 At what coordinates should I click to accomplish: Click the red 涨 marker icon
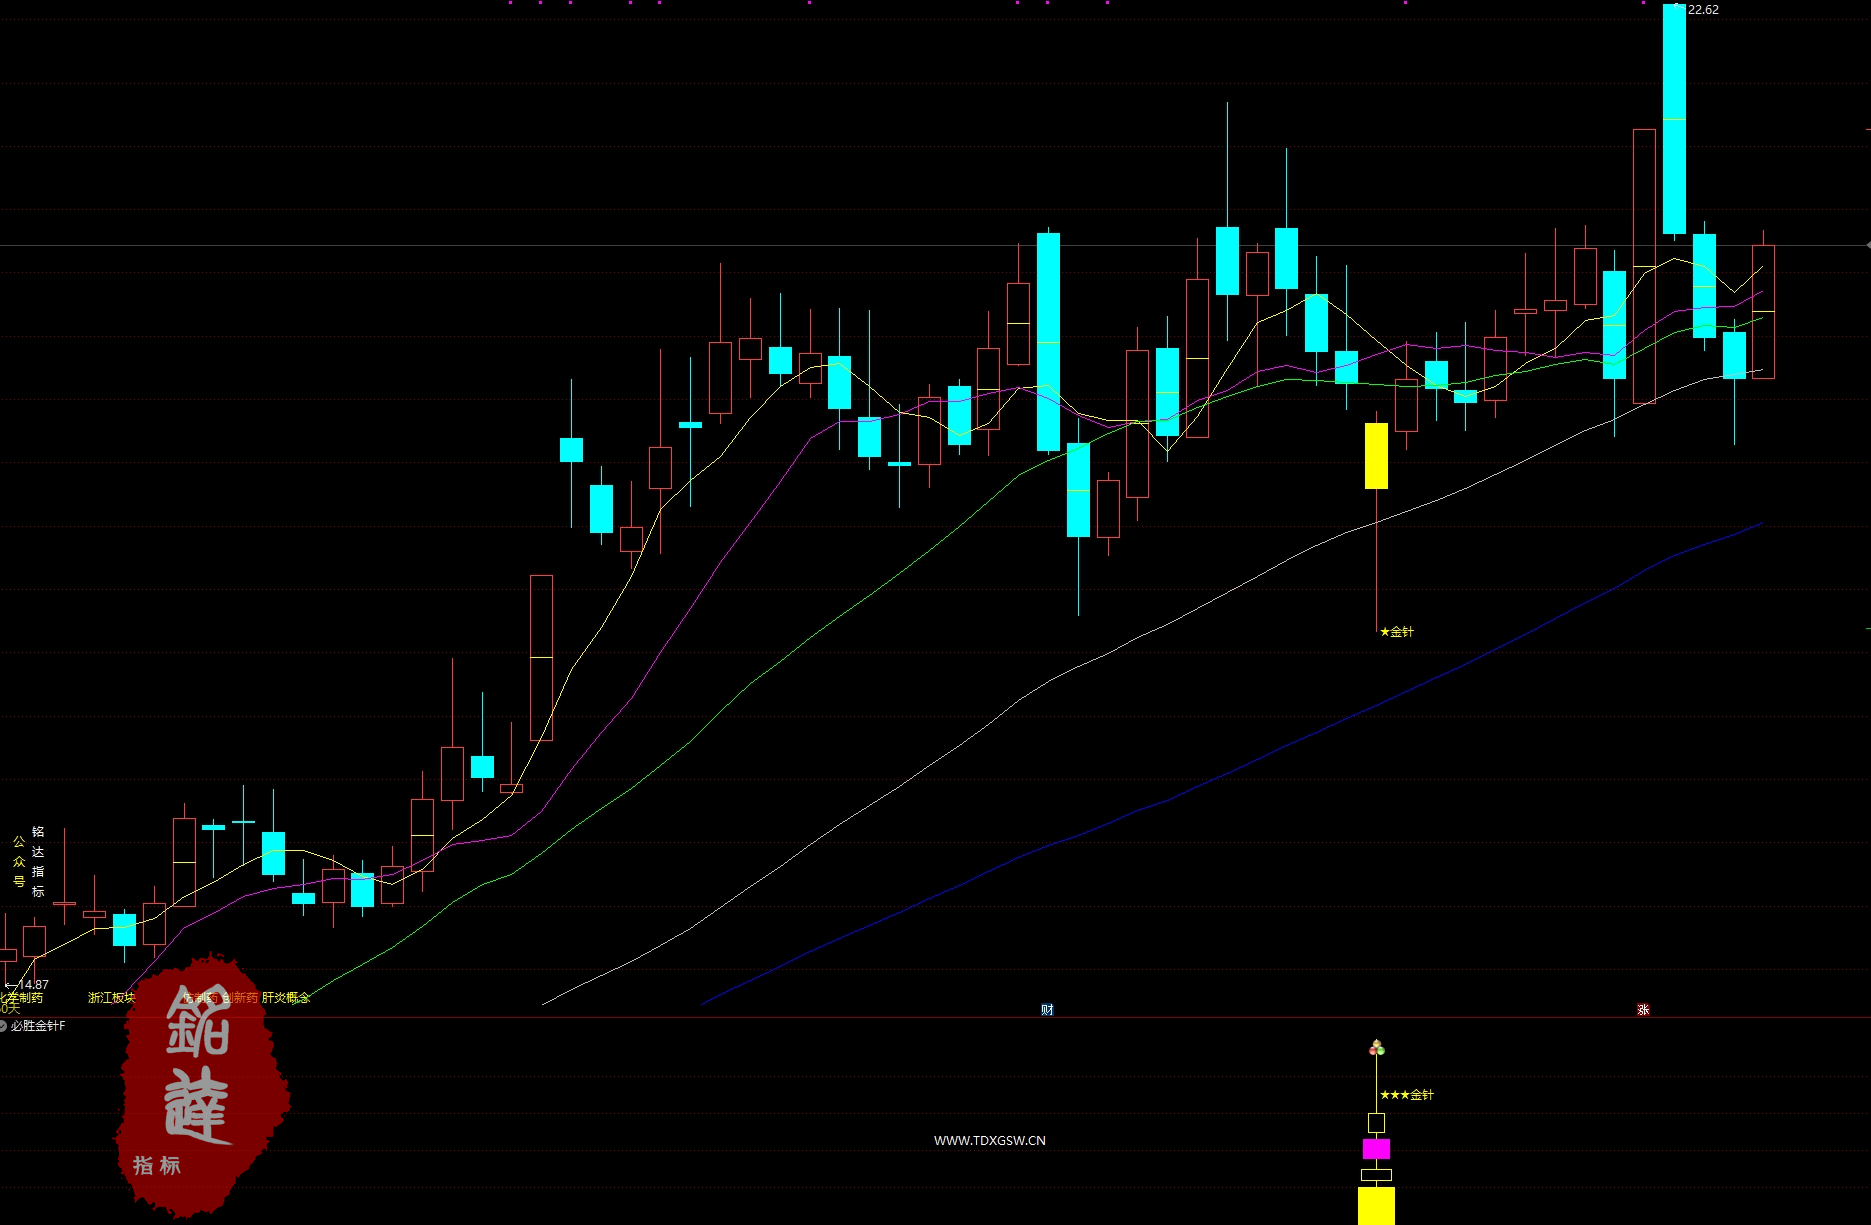coord(1643,1009)
